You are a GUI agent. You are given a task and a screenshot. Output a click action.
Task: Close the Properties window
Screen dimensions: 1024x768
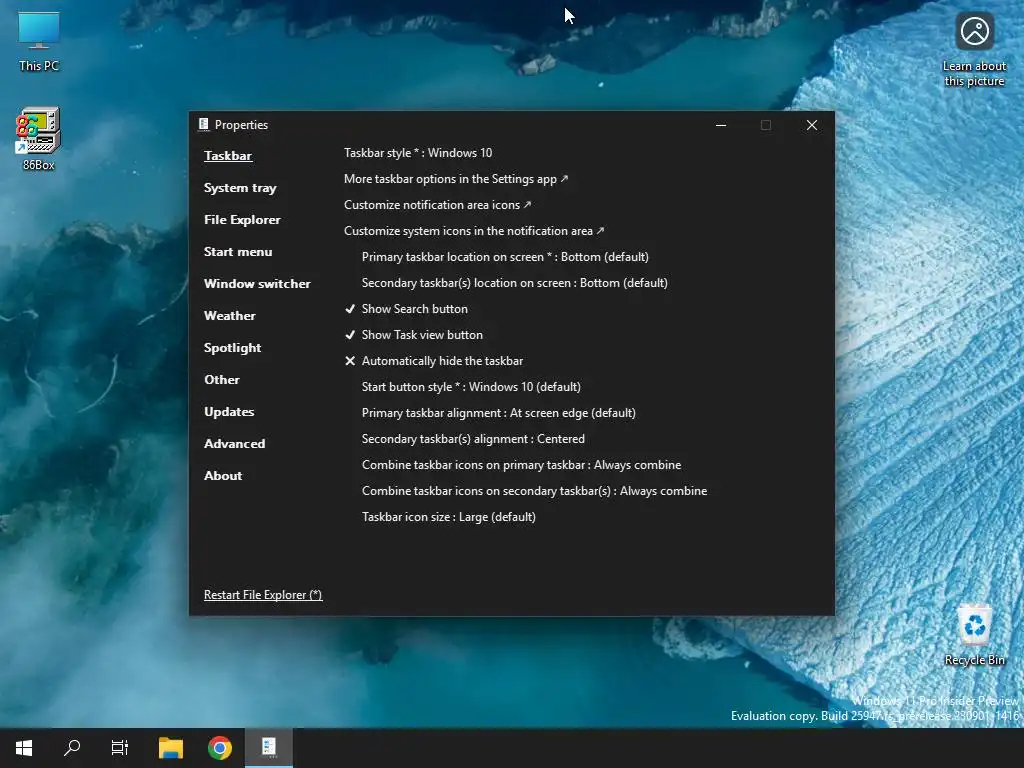pos(812,125)
